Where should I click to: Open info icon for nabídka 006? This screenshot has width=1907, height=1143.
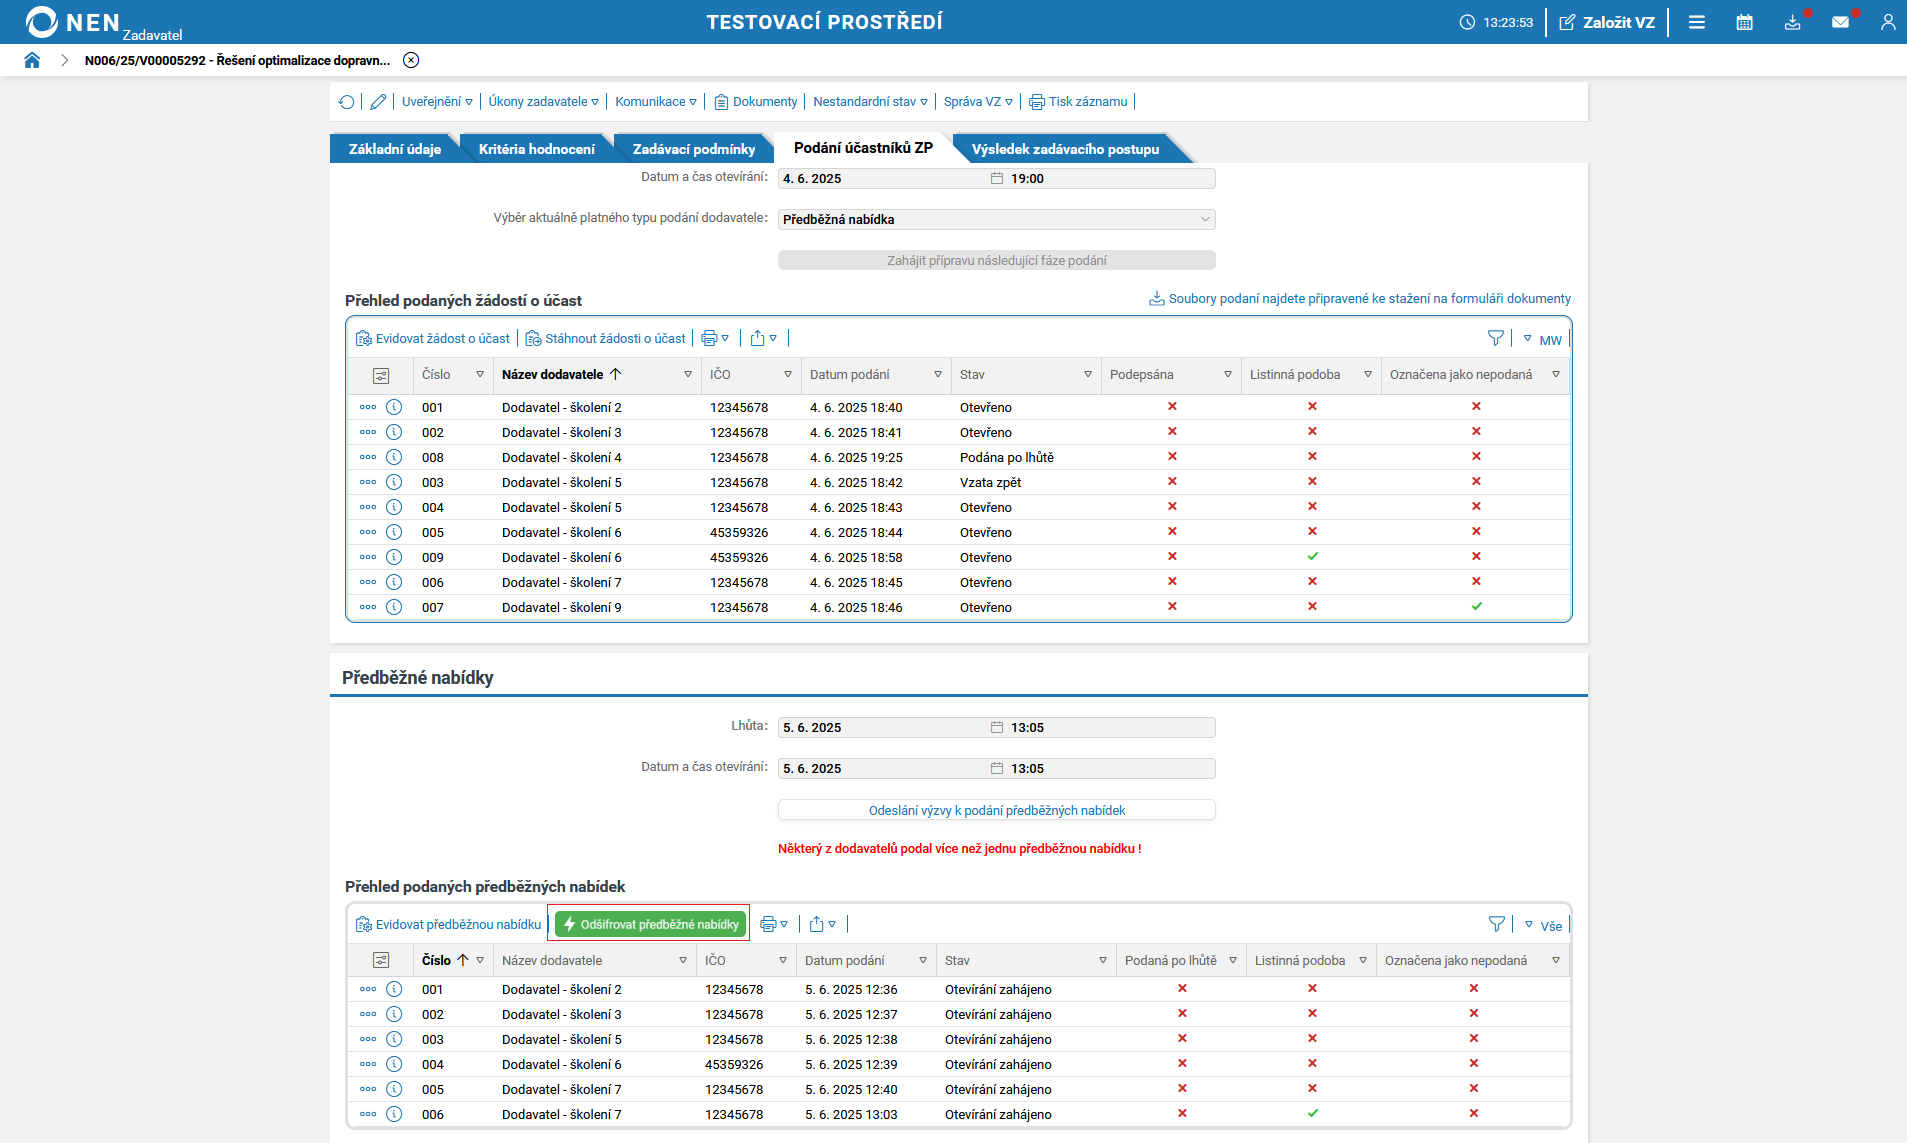tap(394, 1114)
